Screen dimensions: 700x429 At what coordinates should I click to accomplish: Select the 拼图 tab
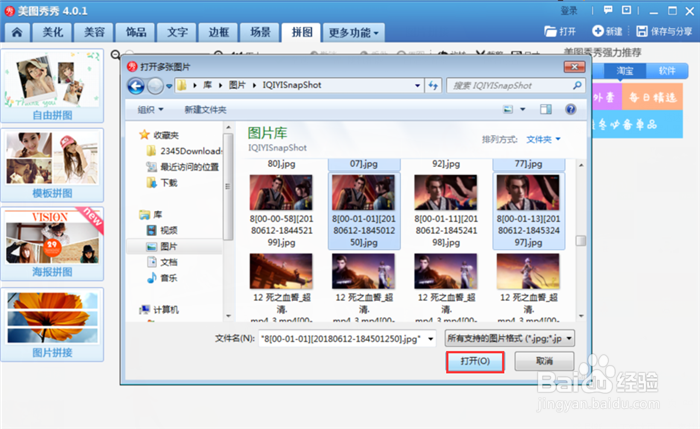pos(302,32)
